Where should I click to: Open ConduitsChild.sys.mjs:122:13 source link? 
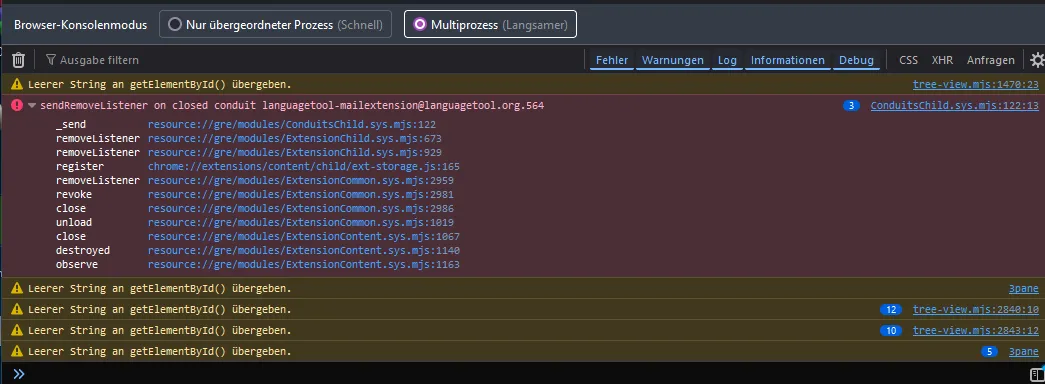pos(954,105)
